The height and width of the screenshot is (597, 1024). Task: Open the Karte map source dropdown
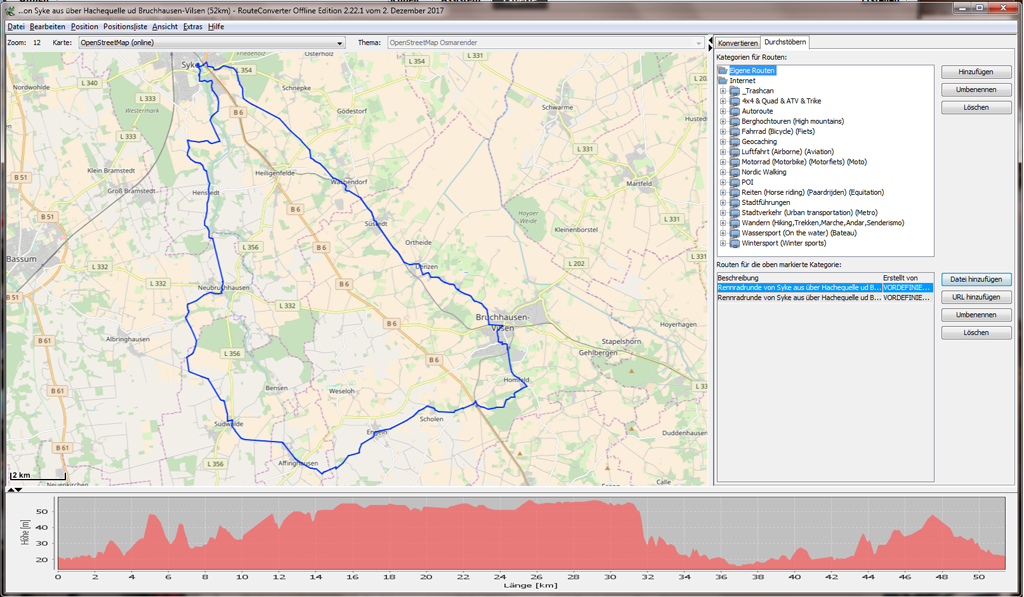click(x=212, y=42)
